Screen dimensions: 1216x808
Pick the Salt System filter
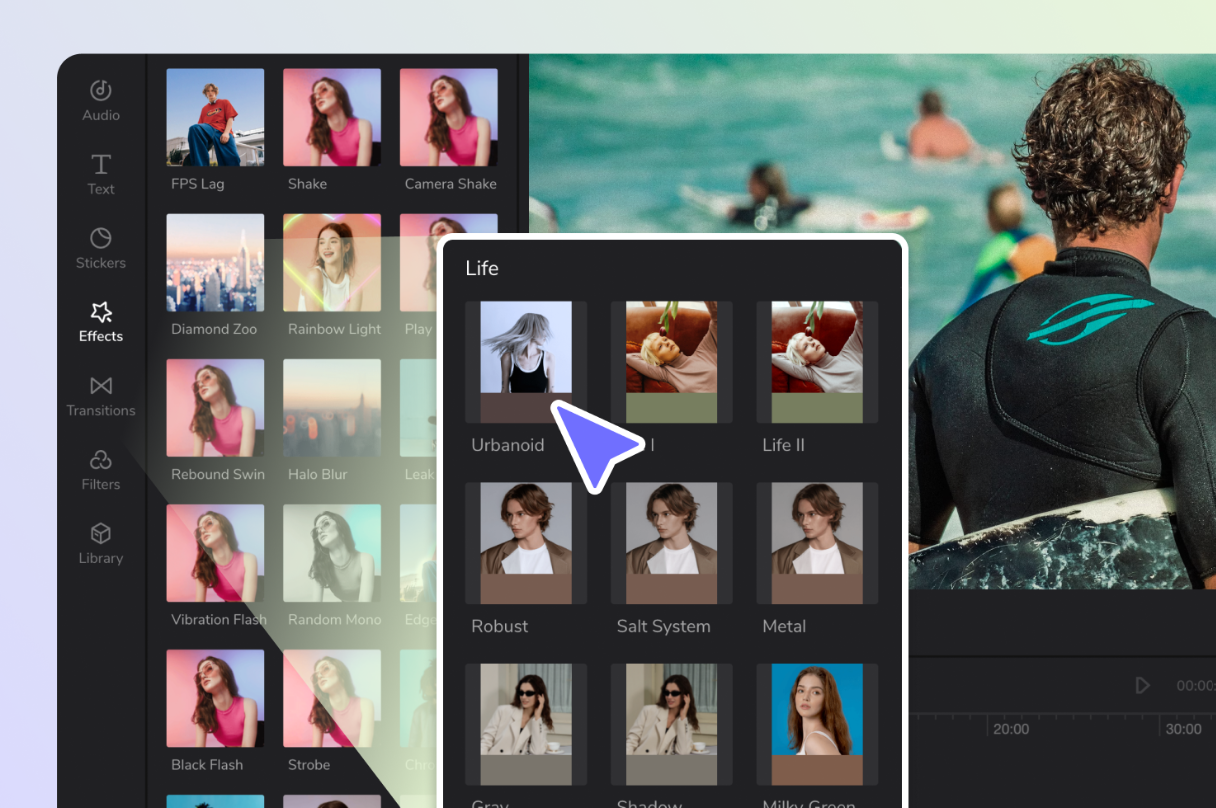tap(672, 543)
